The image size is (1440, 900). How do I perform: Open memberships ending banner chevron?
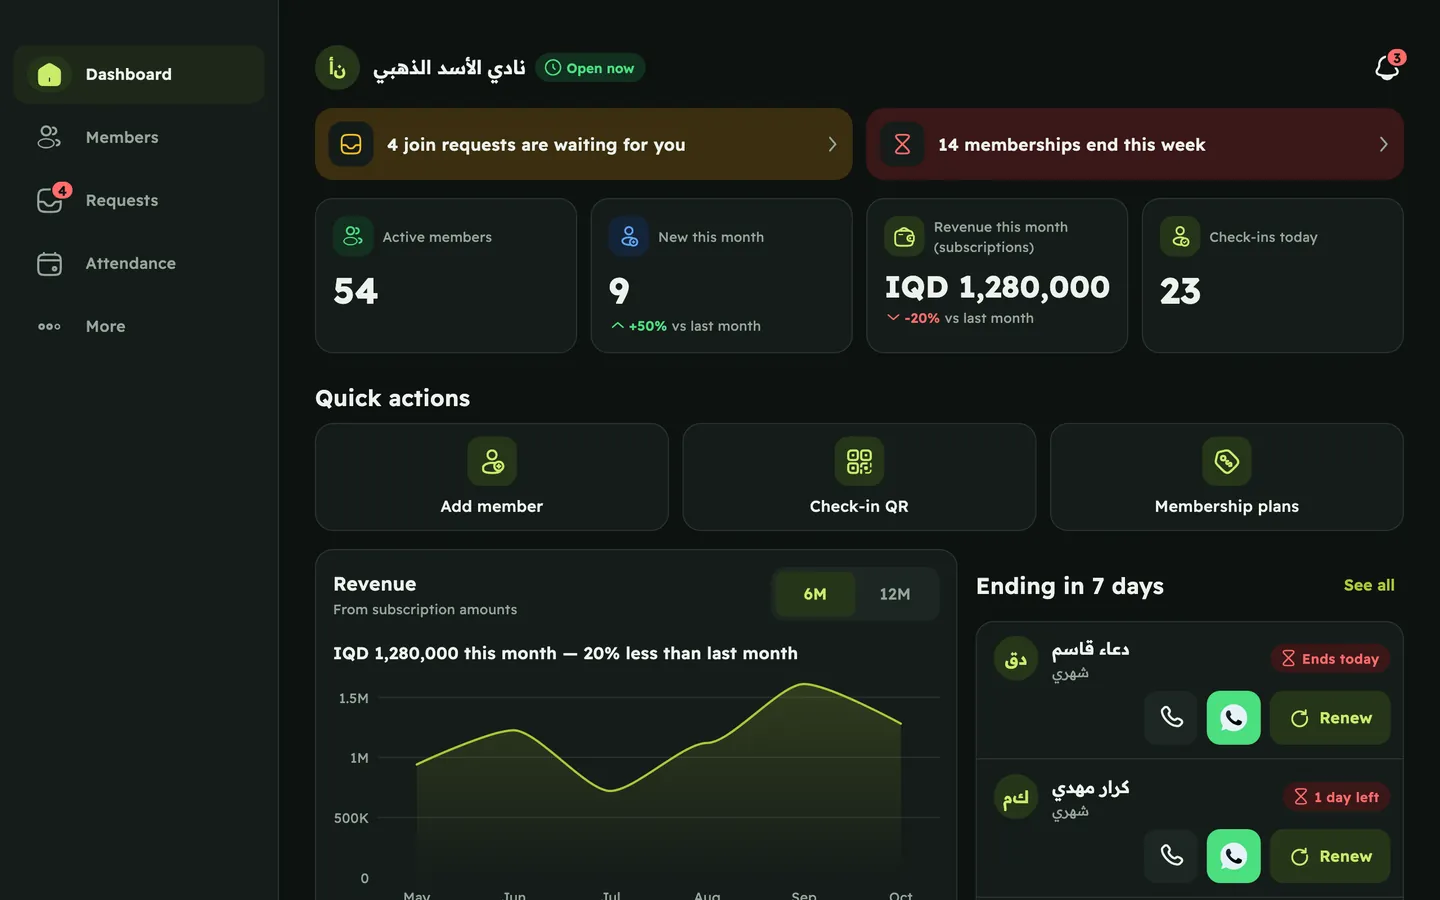(x=1383, y=144)
